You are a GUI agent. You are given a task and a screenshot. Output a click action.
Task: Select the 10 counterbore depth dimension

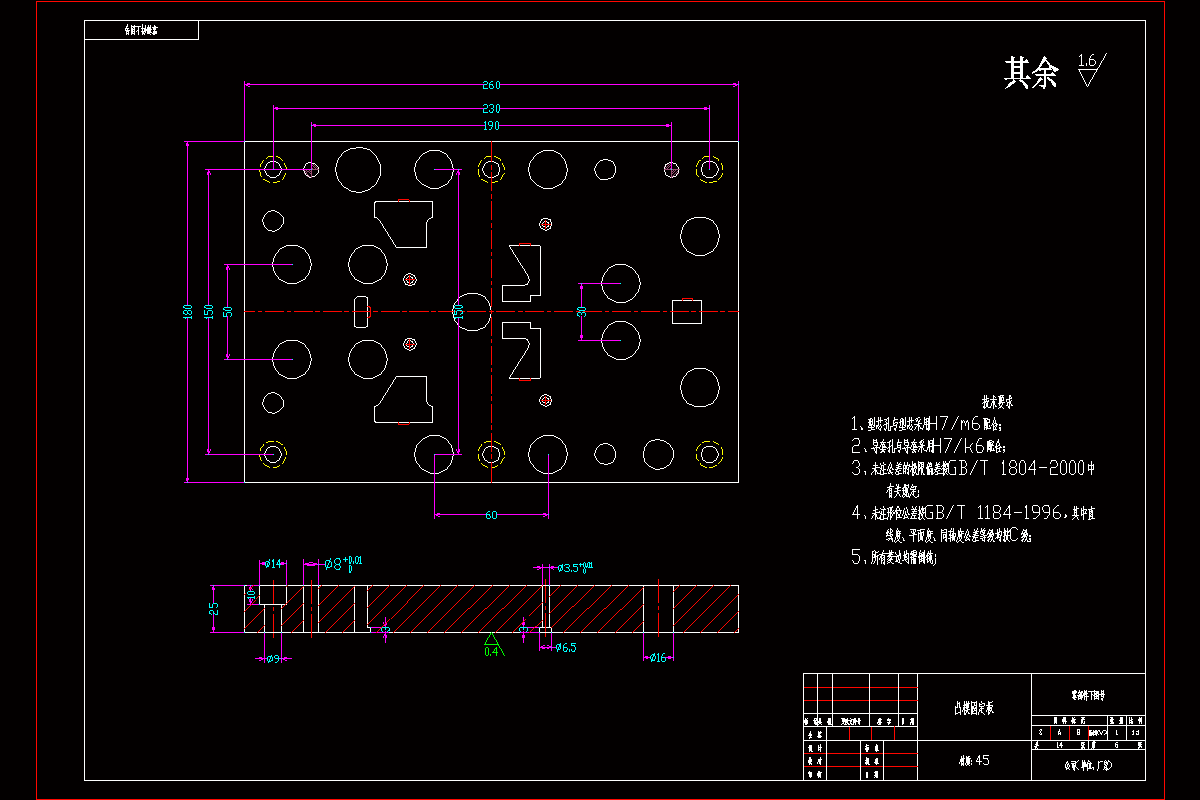coord(252,595)
